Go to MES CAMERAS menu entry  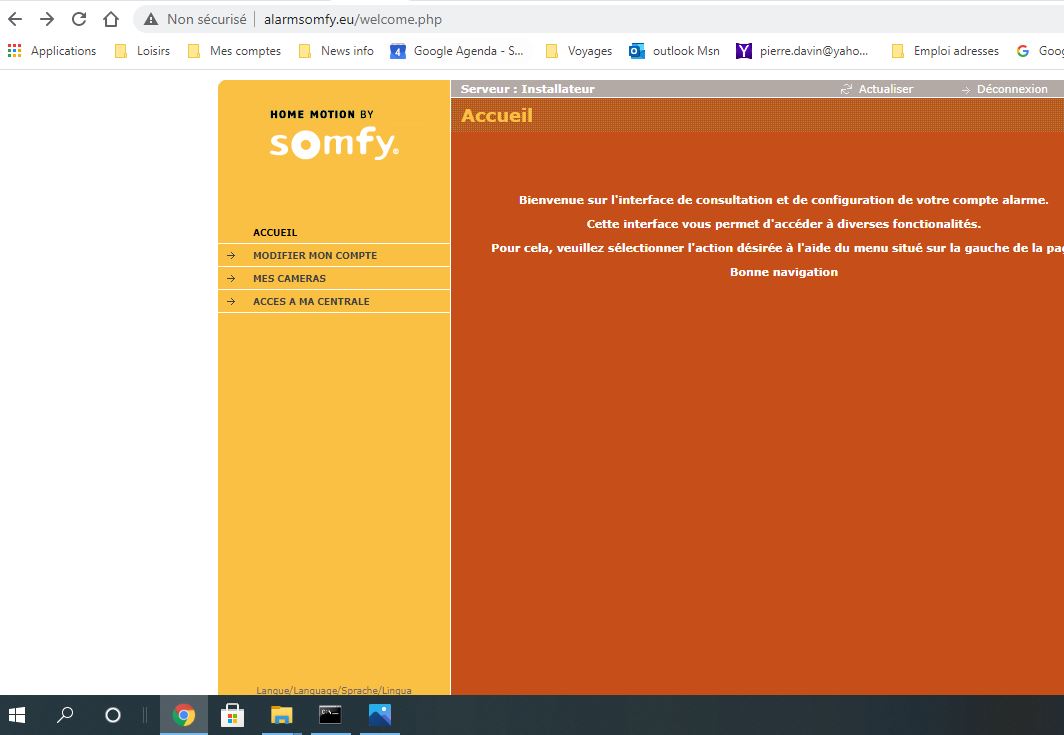(x=289, y=279)
